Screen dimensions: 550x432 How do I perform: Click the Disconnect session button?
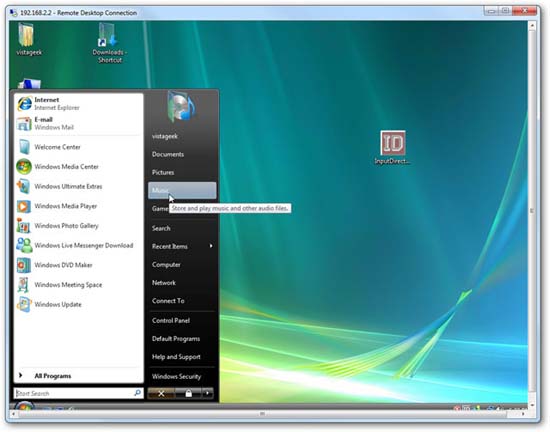pyautogui.click(x=161, y=393)
